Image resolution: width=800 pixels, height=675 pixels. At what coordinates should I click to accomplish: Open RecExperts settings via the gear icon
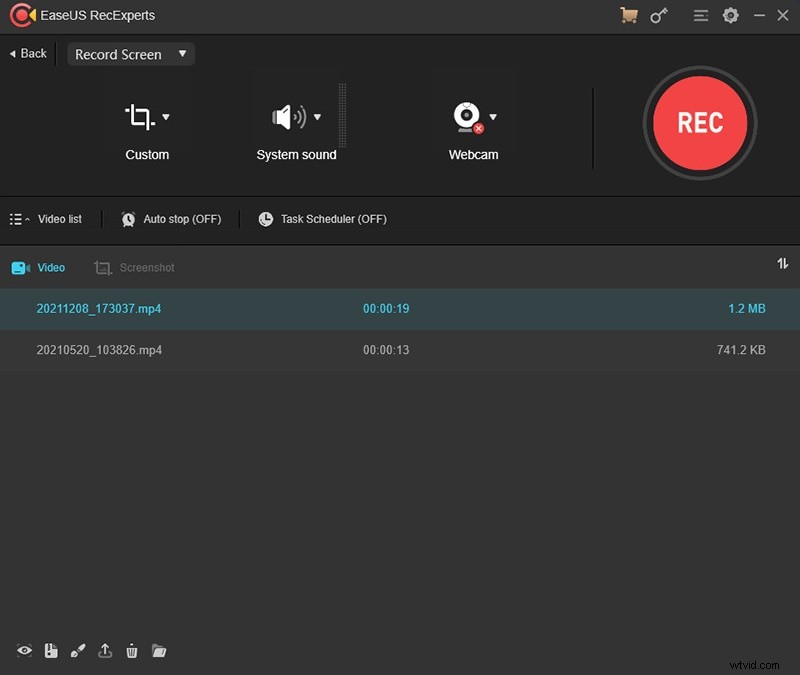(x=730, y=15)
